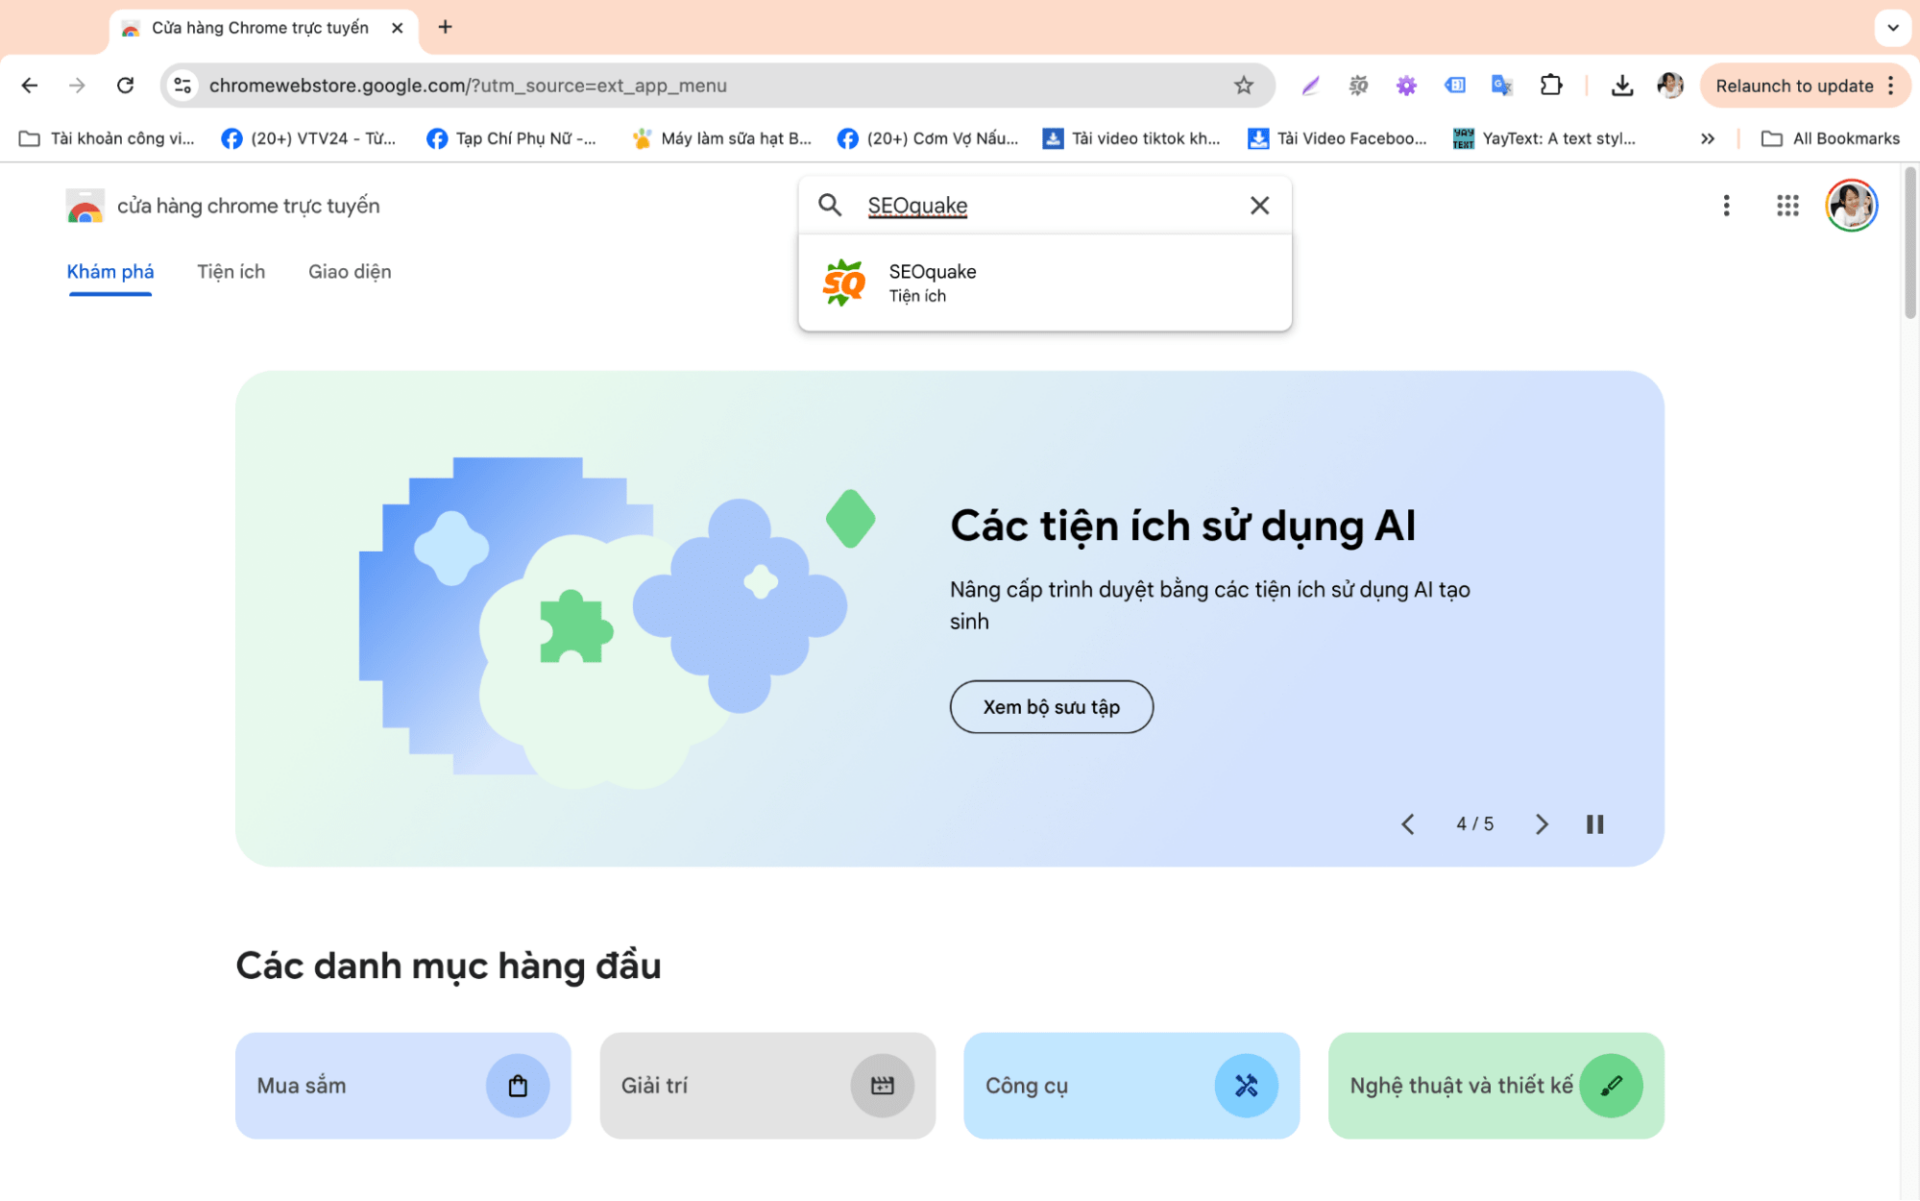Click the Download icon in toolbar
Image resolution: width=1920 pixels, height=1201 pixels.
click(1621, 86)
